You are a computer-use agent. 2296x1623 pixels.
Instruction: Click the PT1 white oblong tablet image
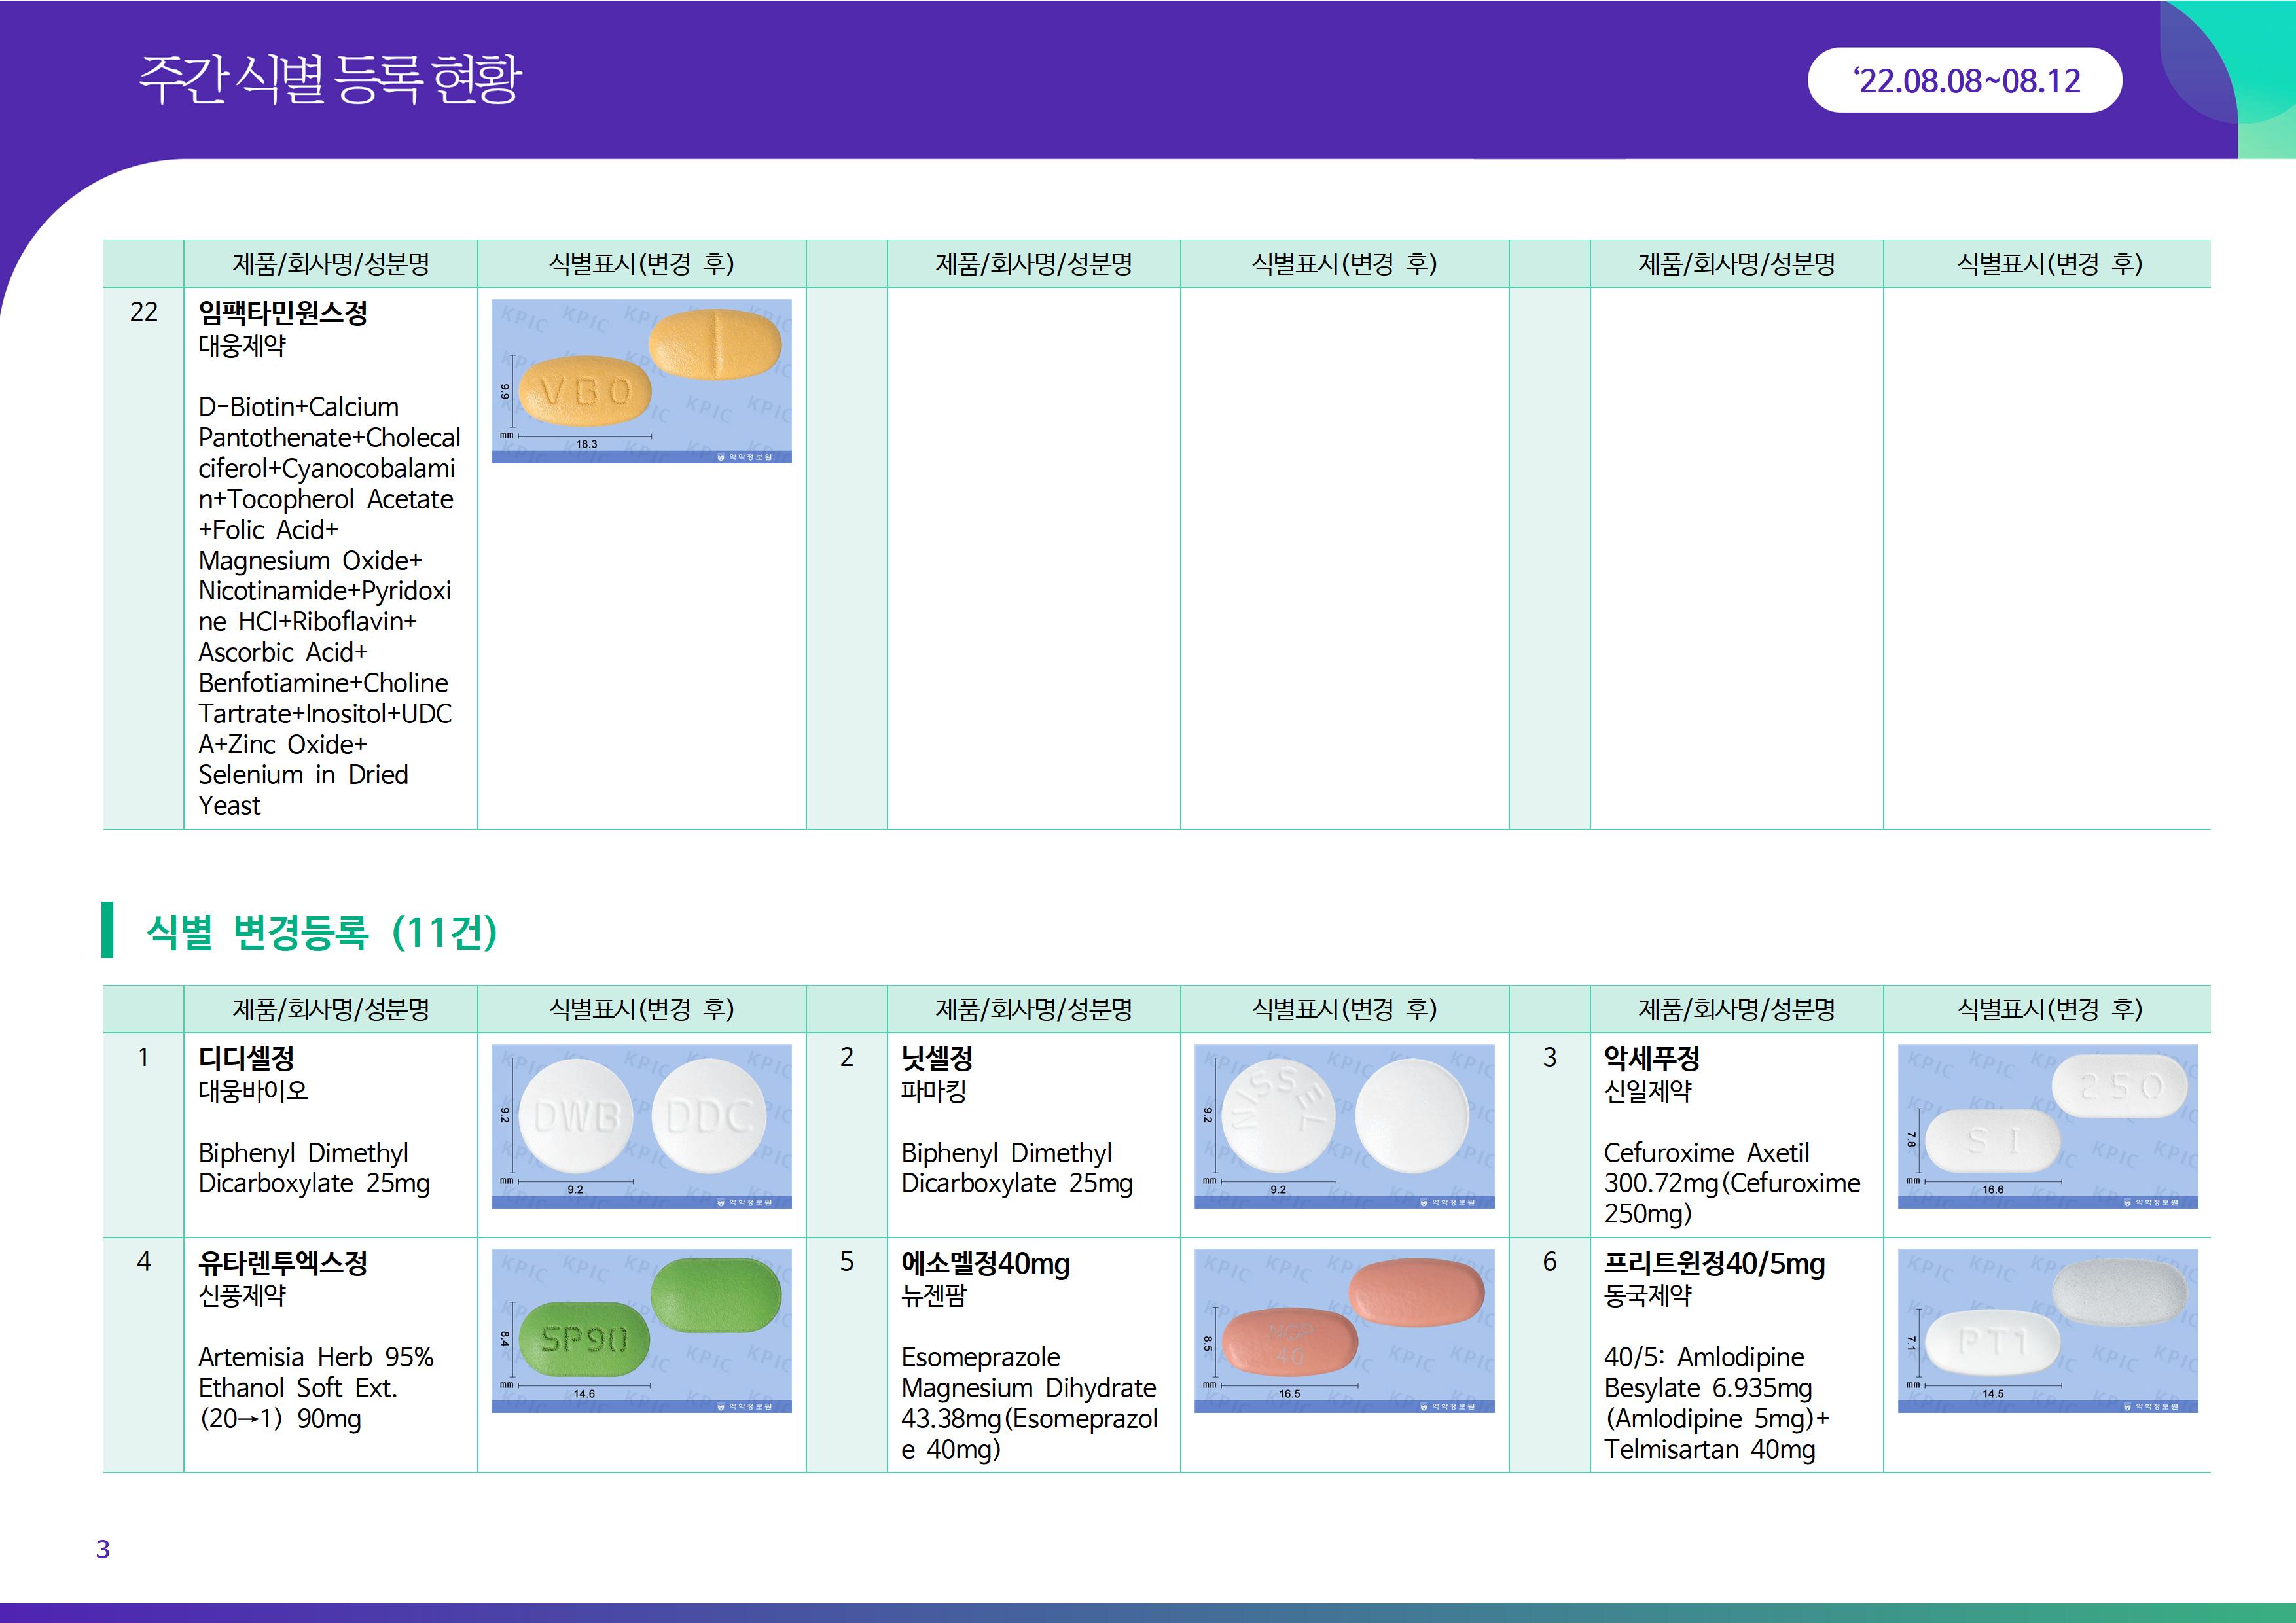(2047, 1330)
